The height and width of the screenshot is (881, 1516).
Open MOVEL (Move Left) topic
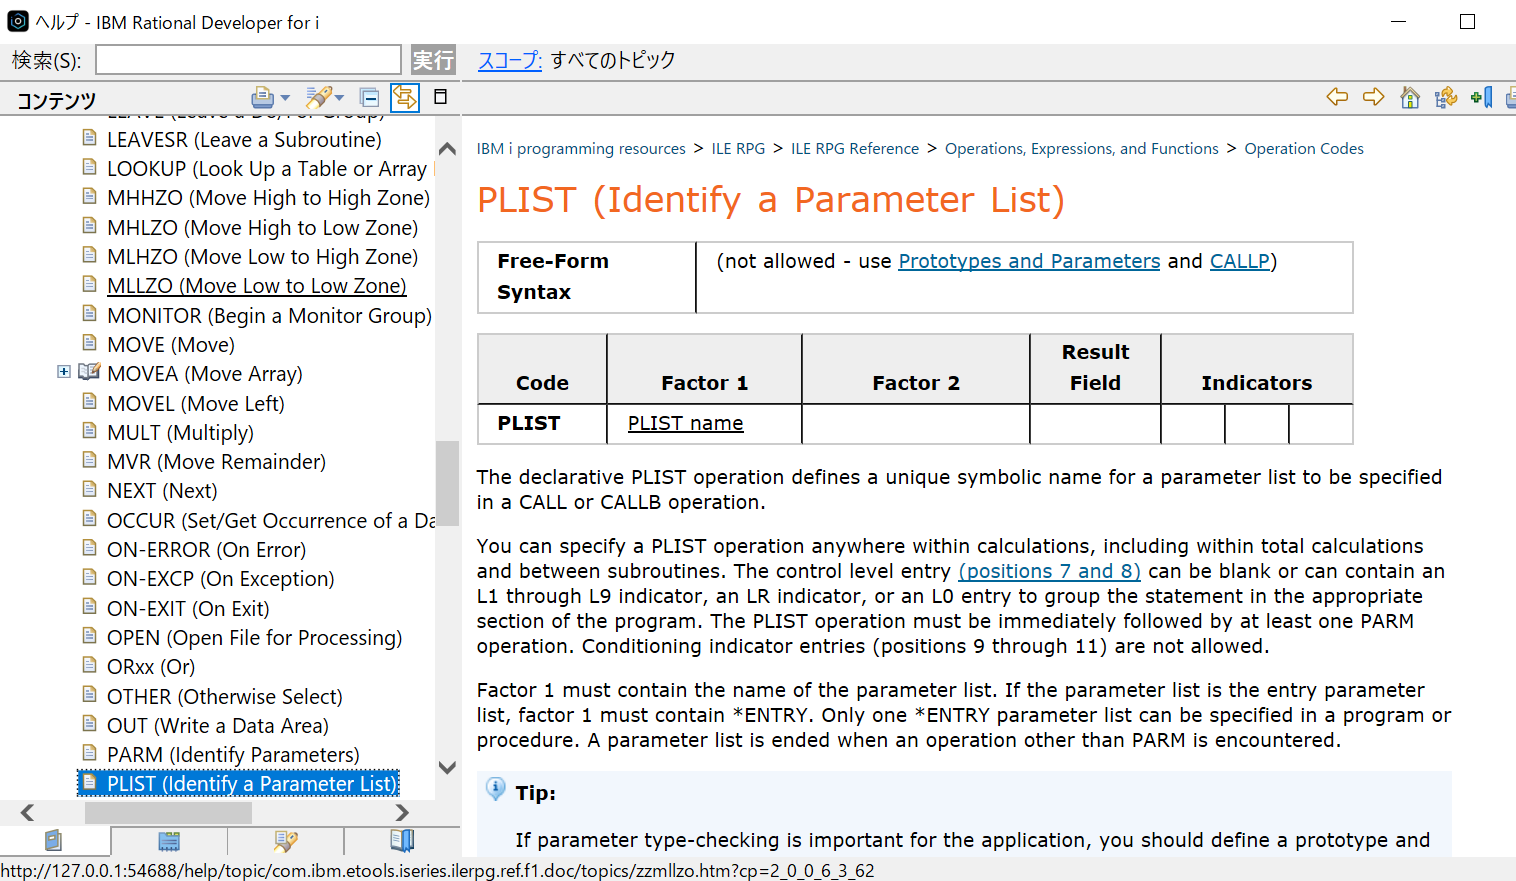click(196, 403)
